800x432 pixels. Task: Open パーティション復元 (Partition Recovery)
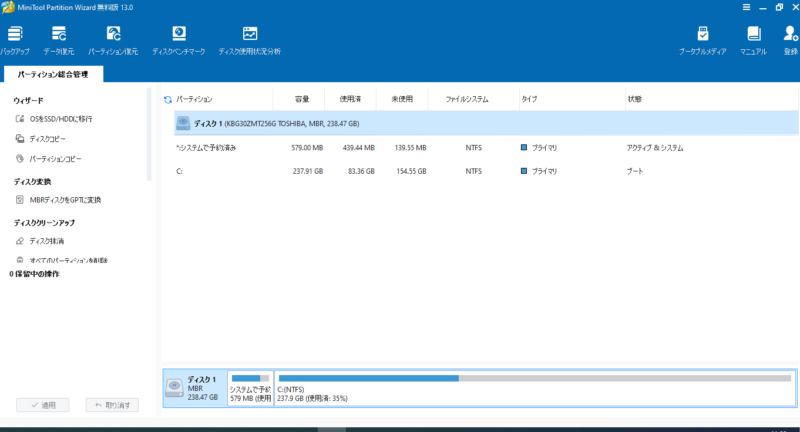(113, 39)
